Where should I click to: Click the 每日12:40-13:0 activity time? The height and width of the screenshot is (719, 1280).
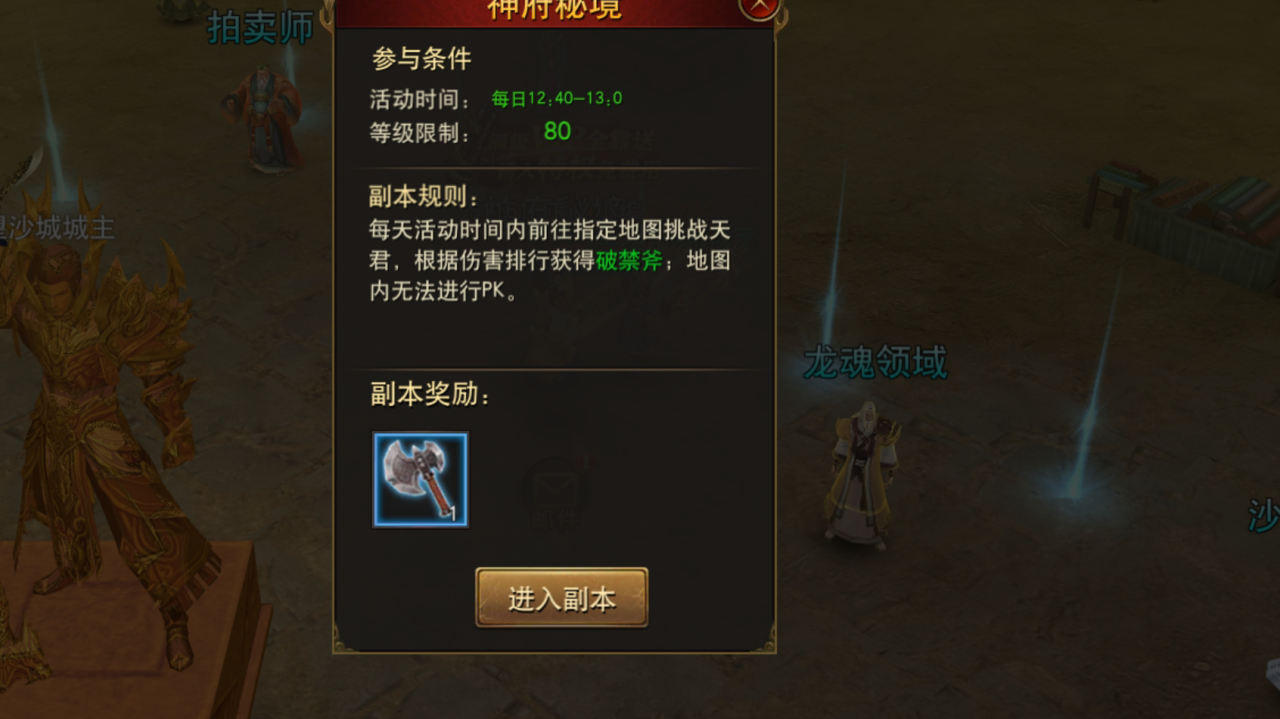point(557,98)
